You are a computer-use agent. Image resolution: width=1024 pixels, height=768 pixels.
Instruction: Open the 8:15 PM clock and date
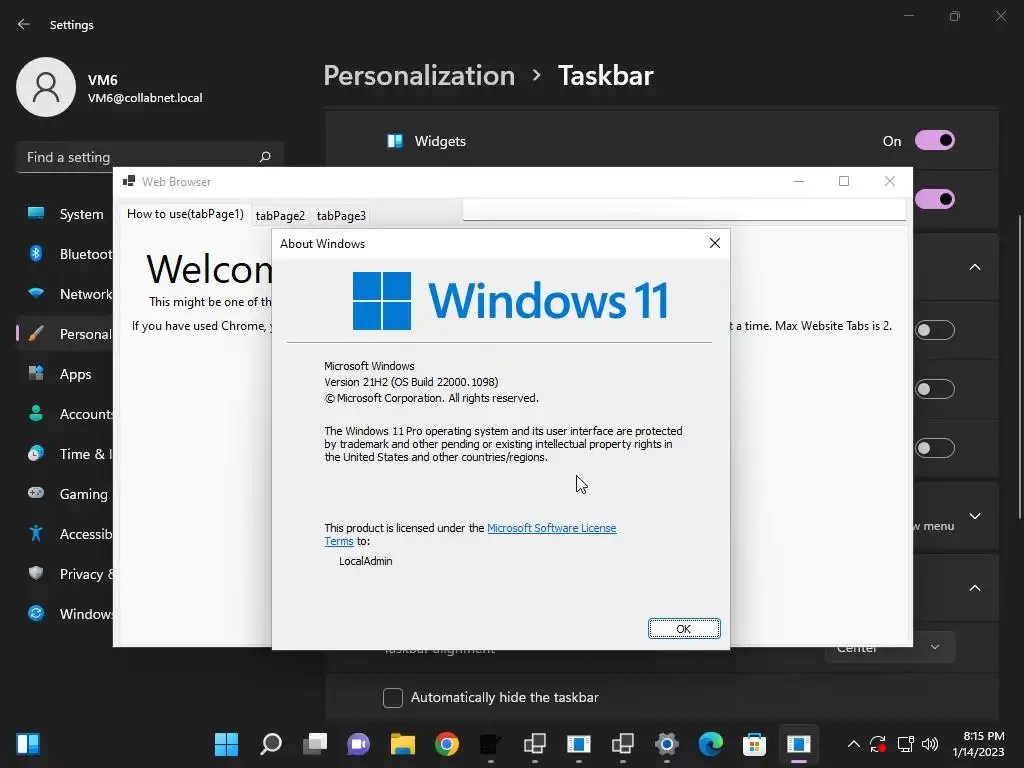click(x=978, y=744)
